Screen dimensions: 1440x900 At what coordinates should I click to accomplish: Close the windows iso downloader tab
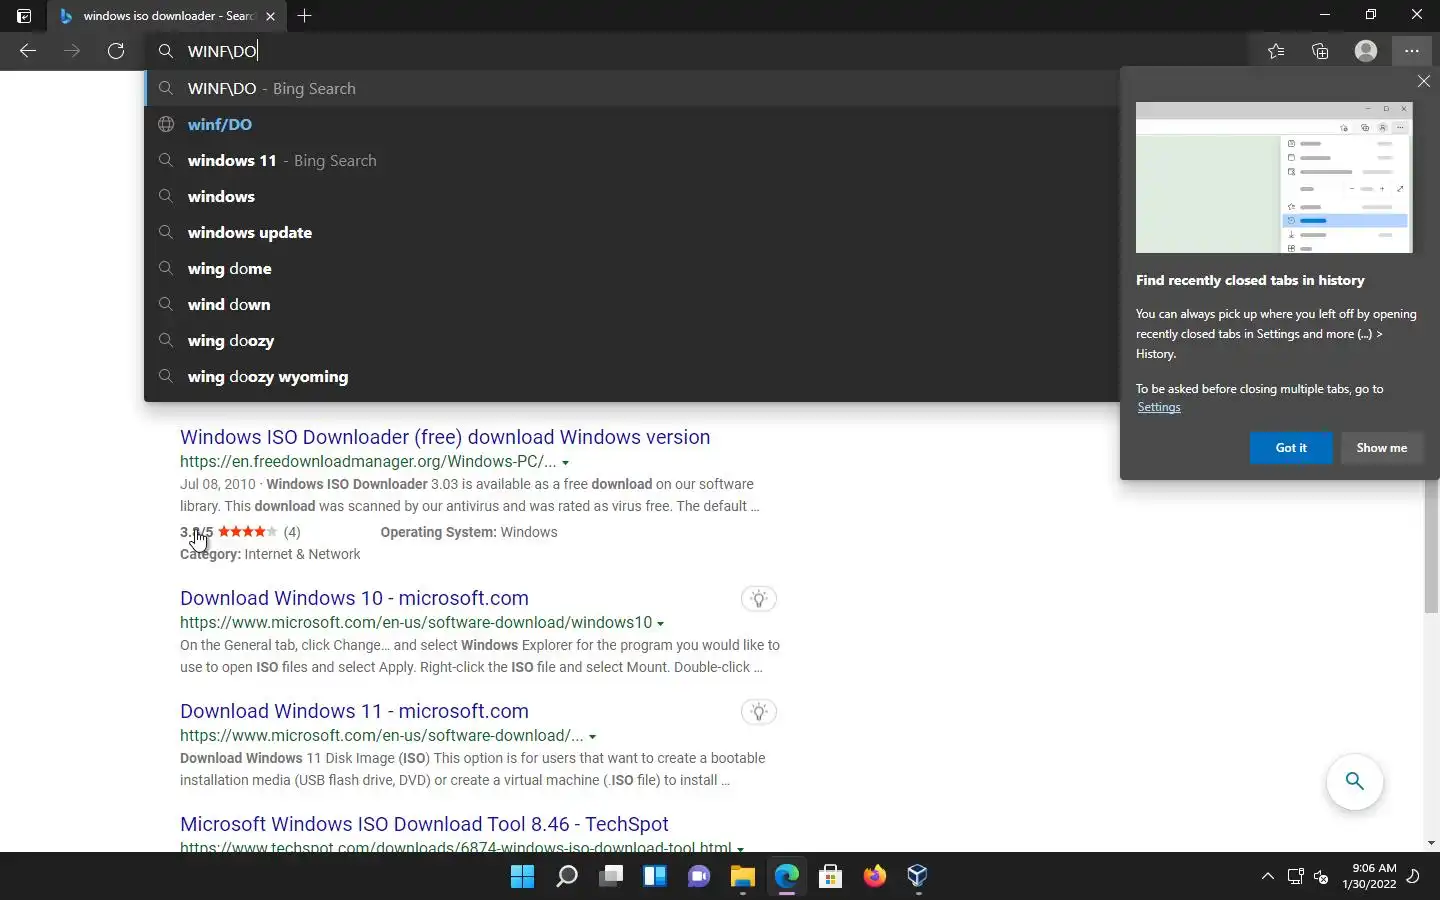tap(270, 16)
